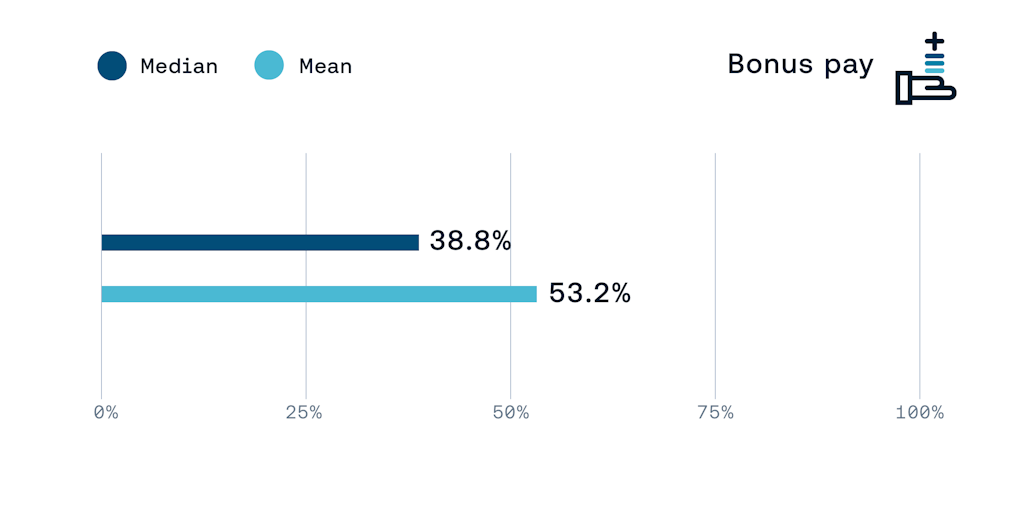Click the light blue Mean legend circle
Image resolution: width=1023 pixels, height=511 pixels.
(269, 66)
